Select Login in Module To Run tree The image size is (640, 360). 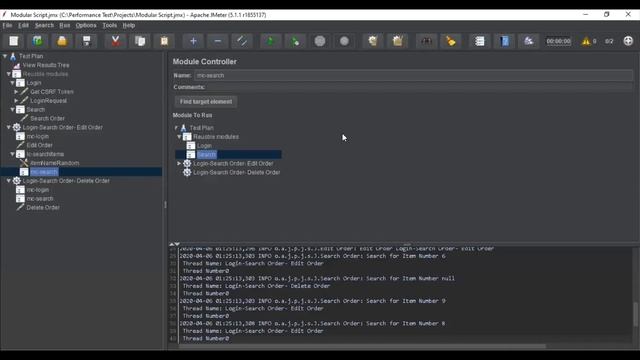tap(204, 146)
